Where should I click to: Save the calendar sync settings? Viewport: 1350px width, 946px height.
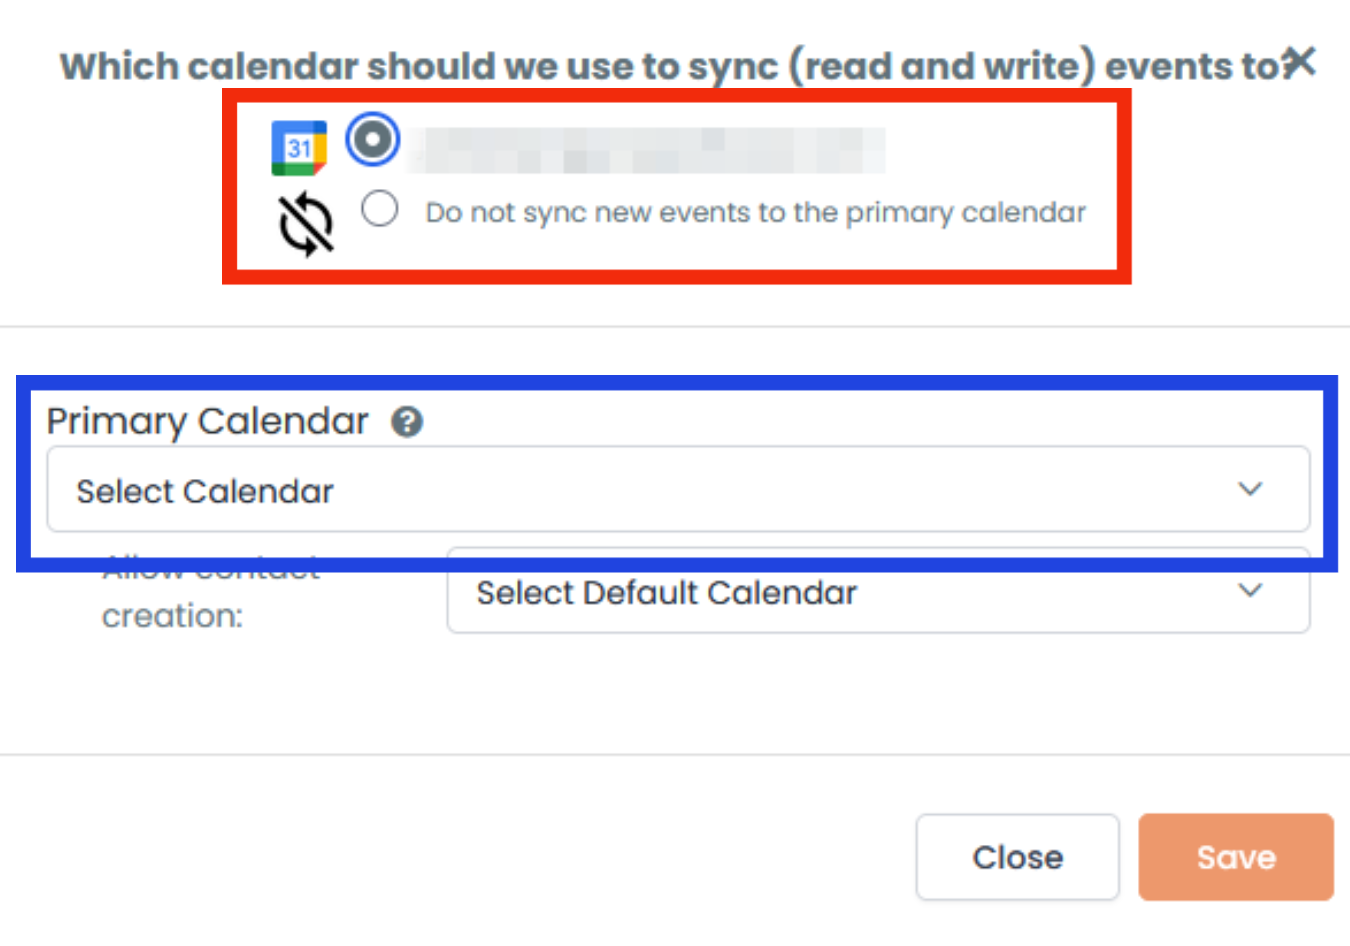click(x=1236, y=857)
